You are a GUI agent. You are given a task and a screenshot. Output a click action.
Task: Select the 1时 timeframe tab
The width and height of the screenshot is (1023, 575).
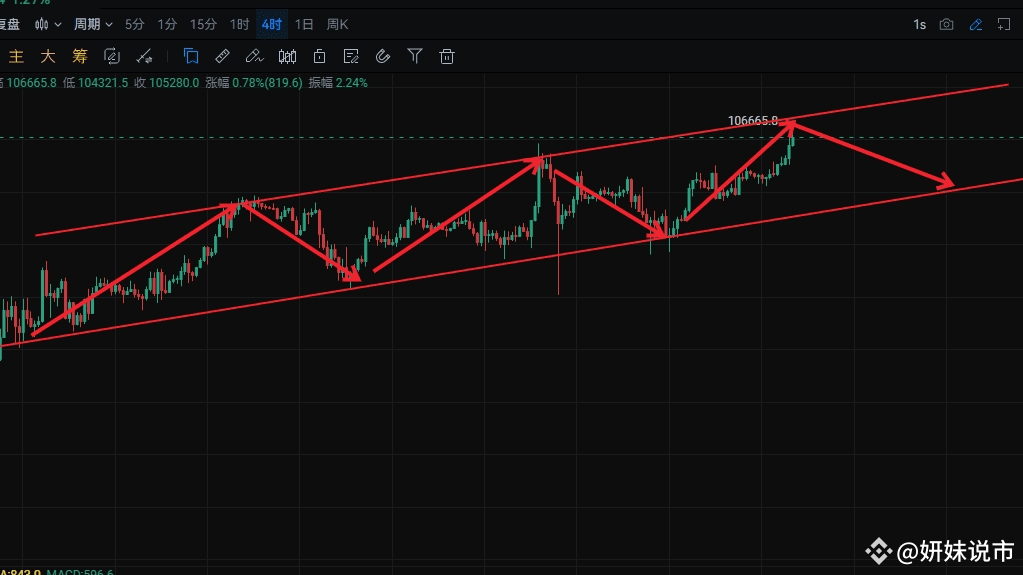(239, 25)
